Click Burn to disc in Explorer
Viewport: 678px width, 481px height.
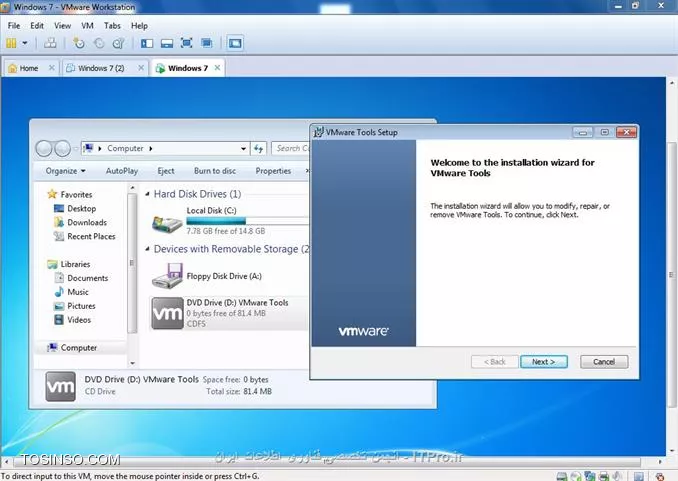[215, 171]
